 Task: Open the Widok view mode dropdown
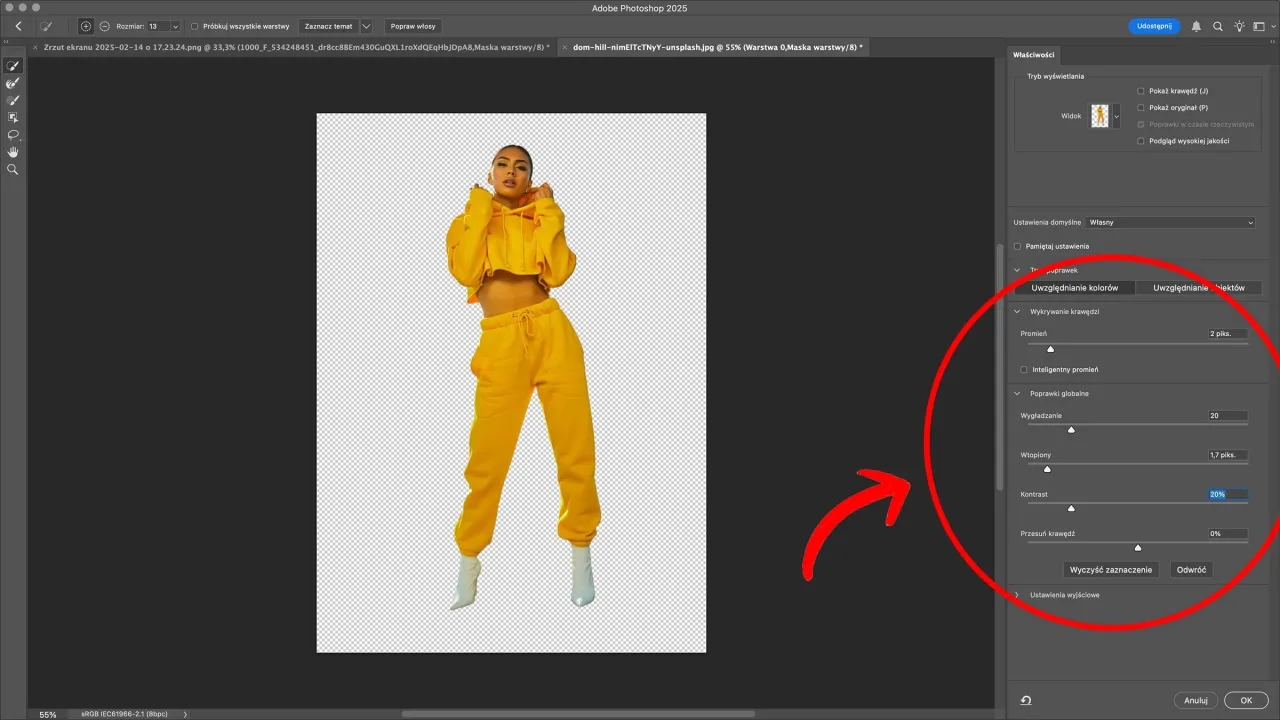[1116, 116]
